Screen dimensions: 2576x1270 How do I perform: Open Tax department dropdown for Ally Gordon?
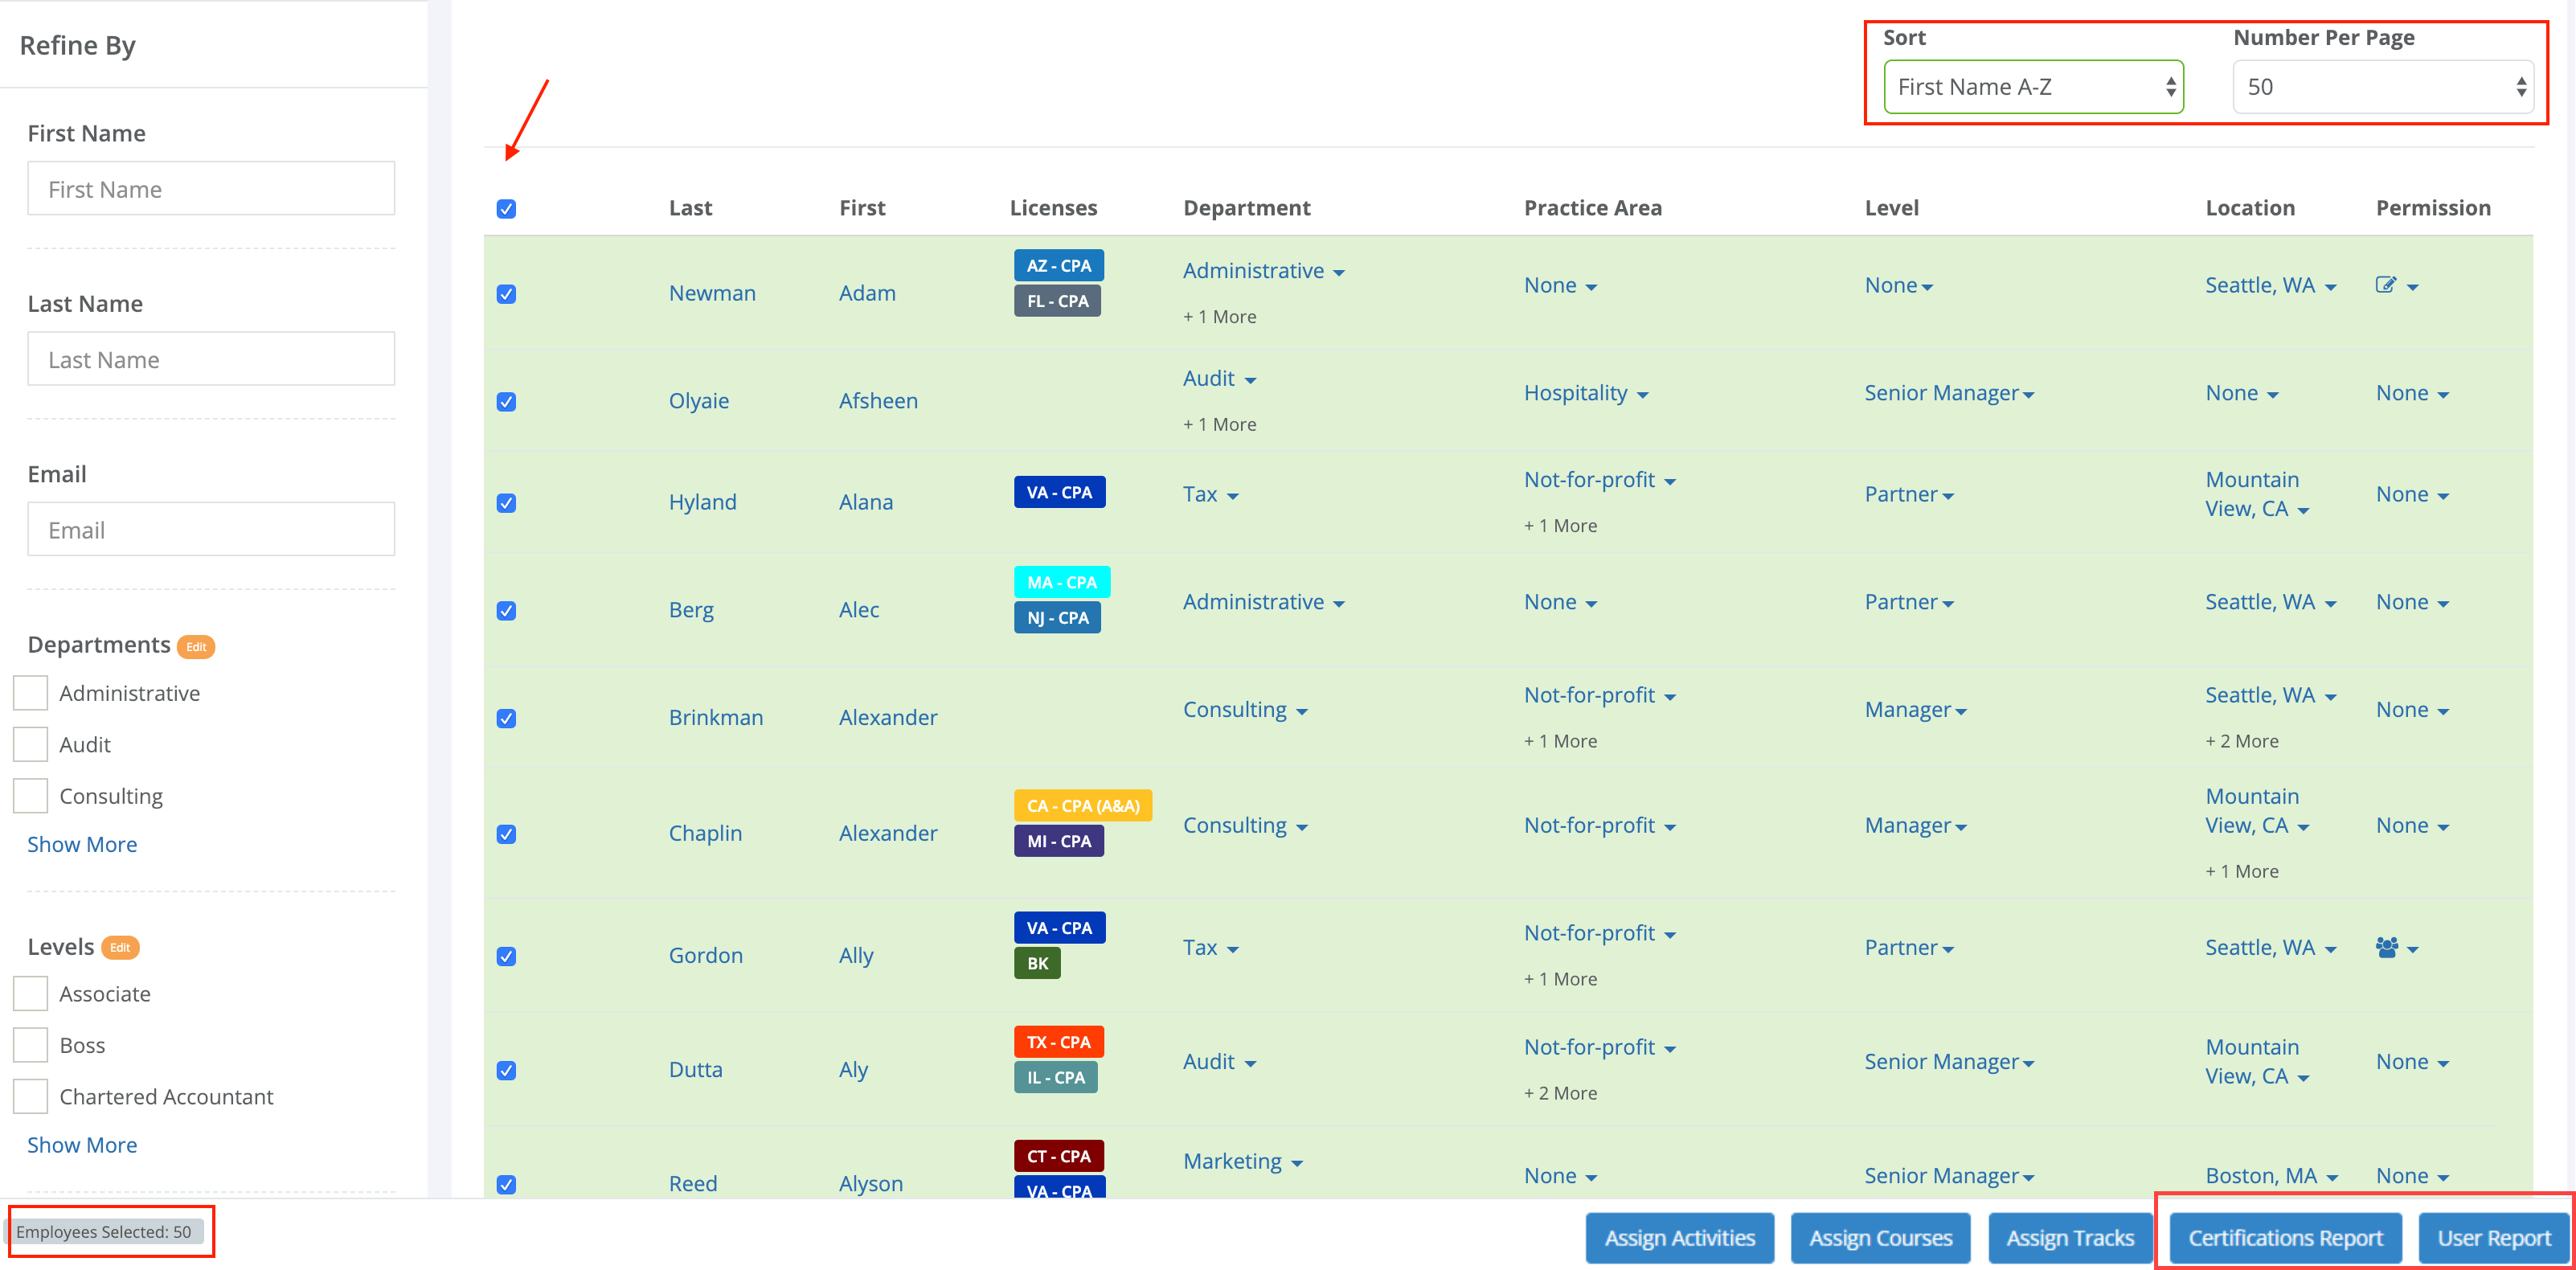pos(1210,947)
